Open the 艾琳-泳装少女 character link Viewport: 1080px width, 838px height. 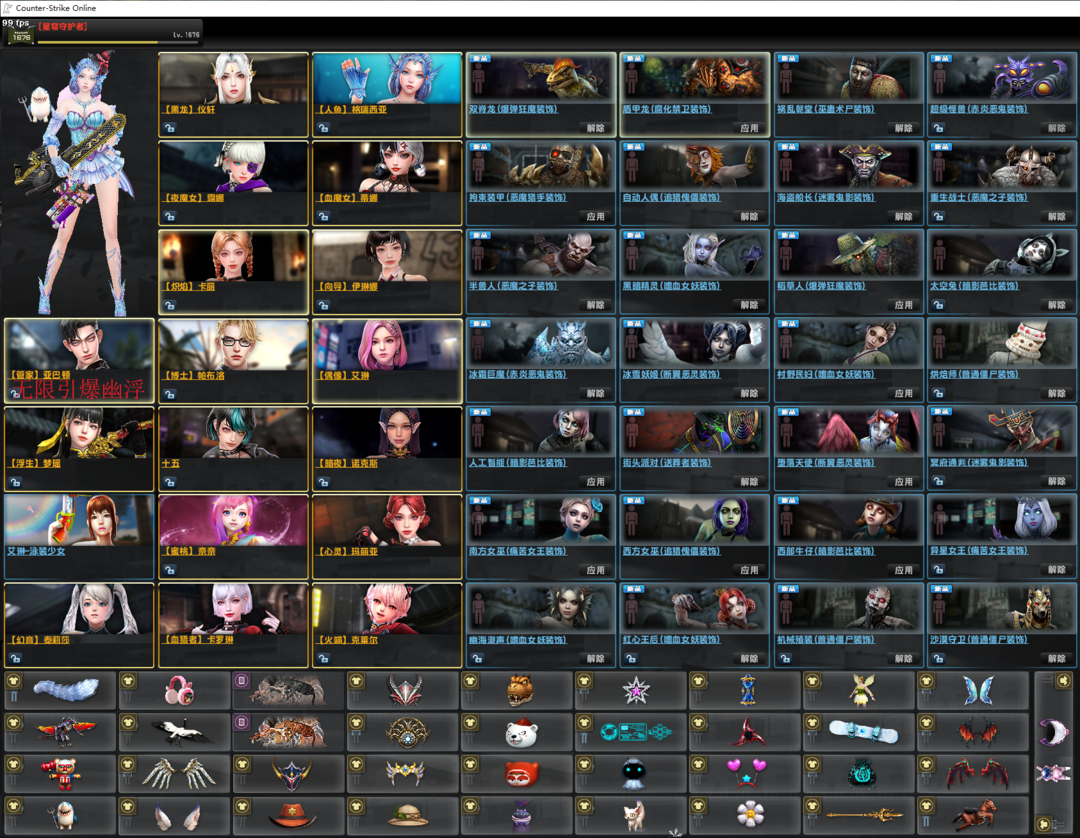[36, 552]
